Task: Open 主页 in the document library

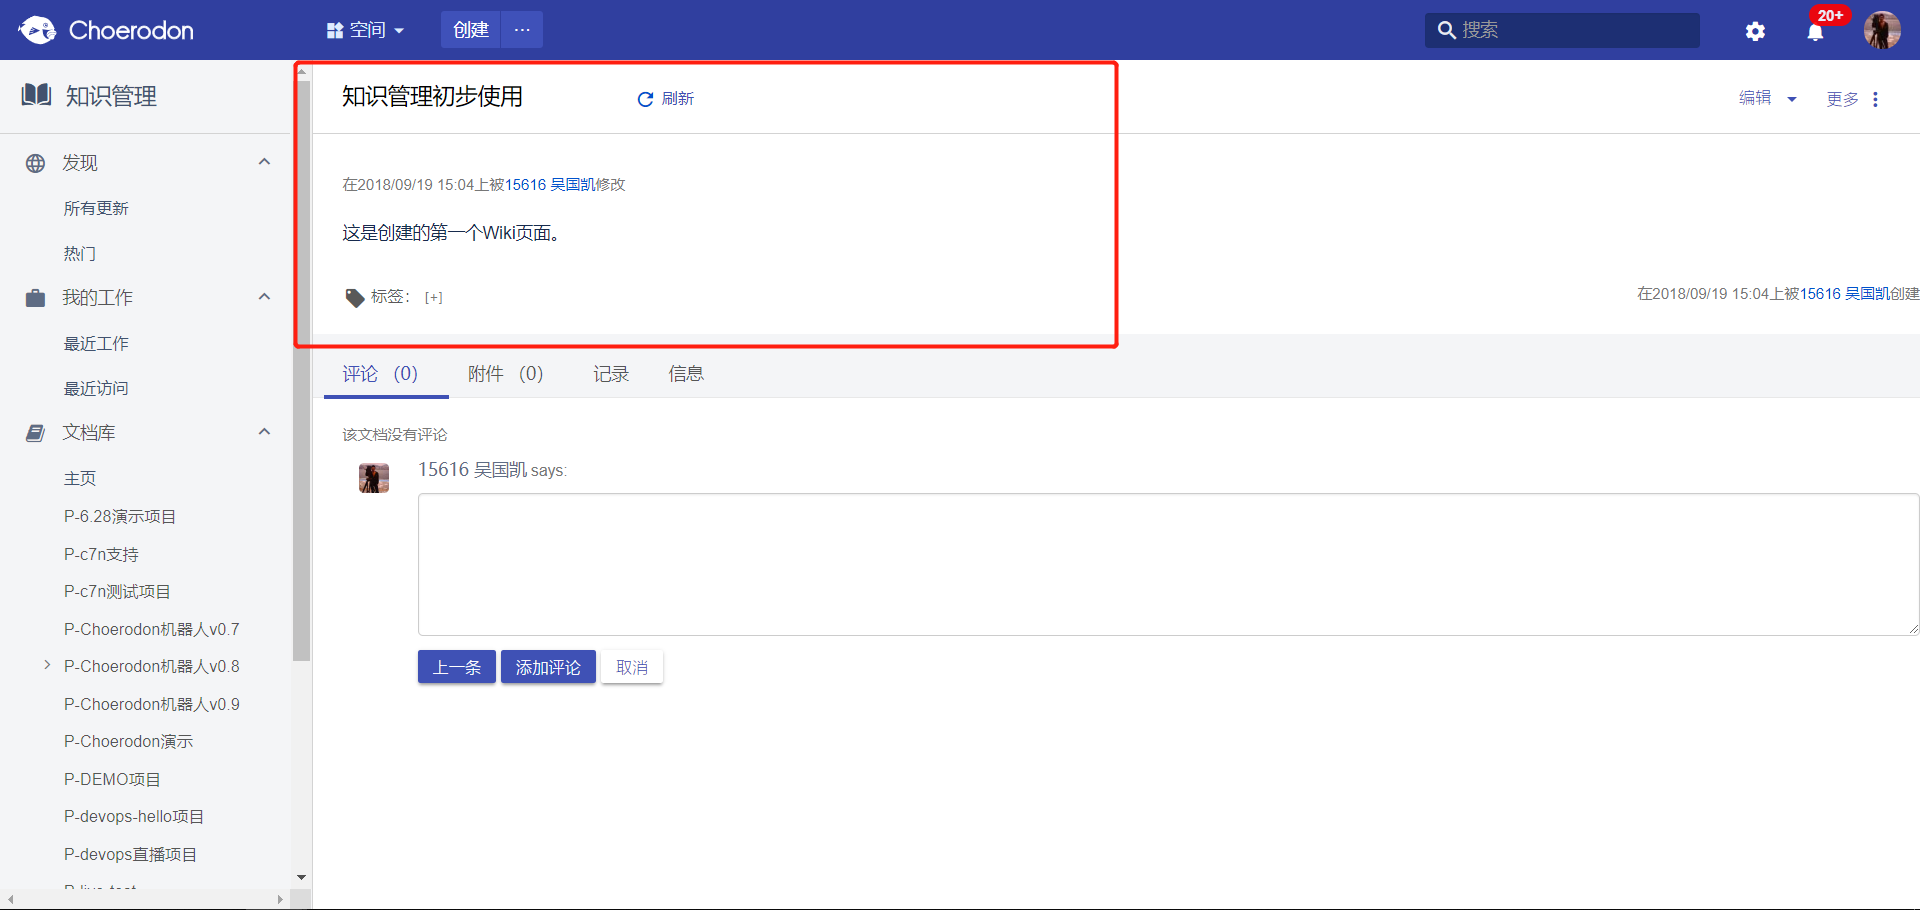Action: [80, 478]
